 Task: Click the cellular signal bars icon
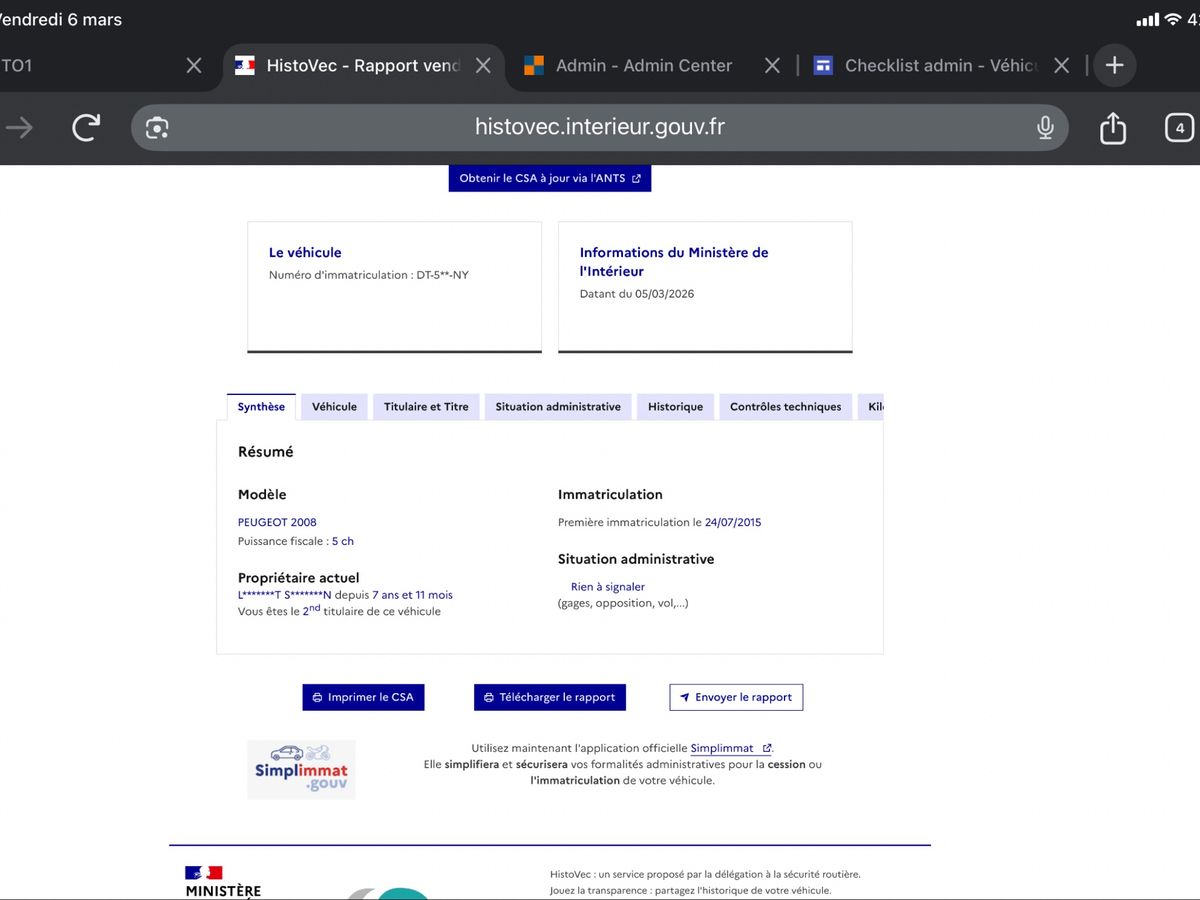(x=1148, y=19)
